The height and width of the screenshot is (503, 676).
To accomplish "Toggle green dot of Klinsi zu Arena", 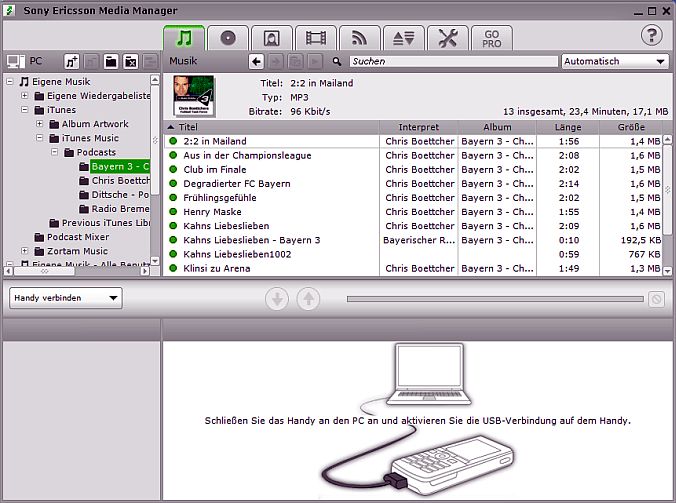I will coord(173,268).
